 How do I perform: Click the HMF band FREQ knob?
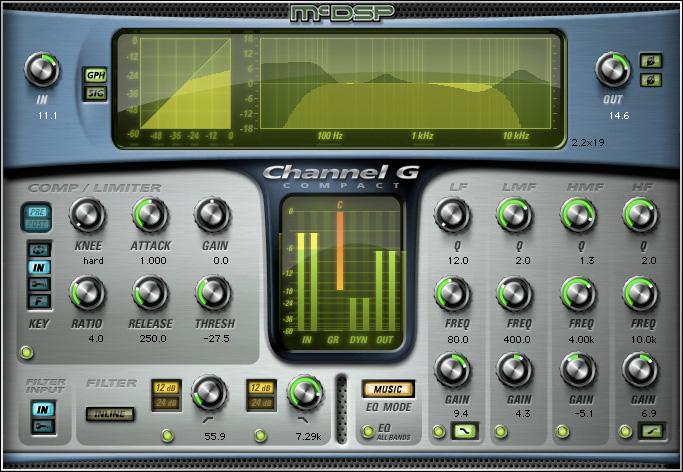pos(578,293)
